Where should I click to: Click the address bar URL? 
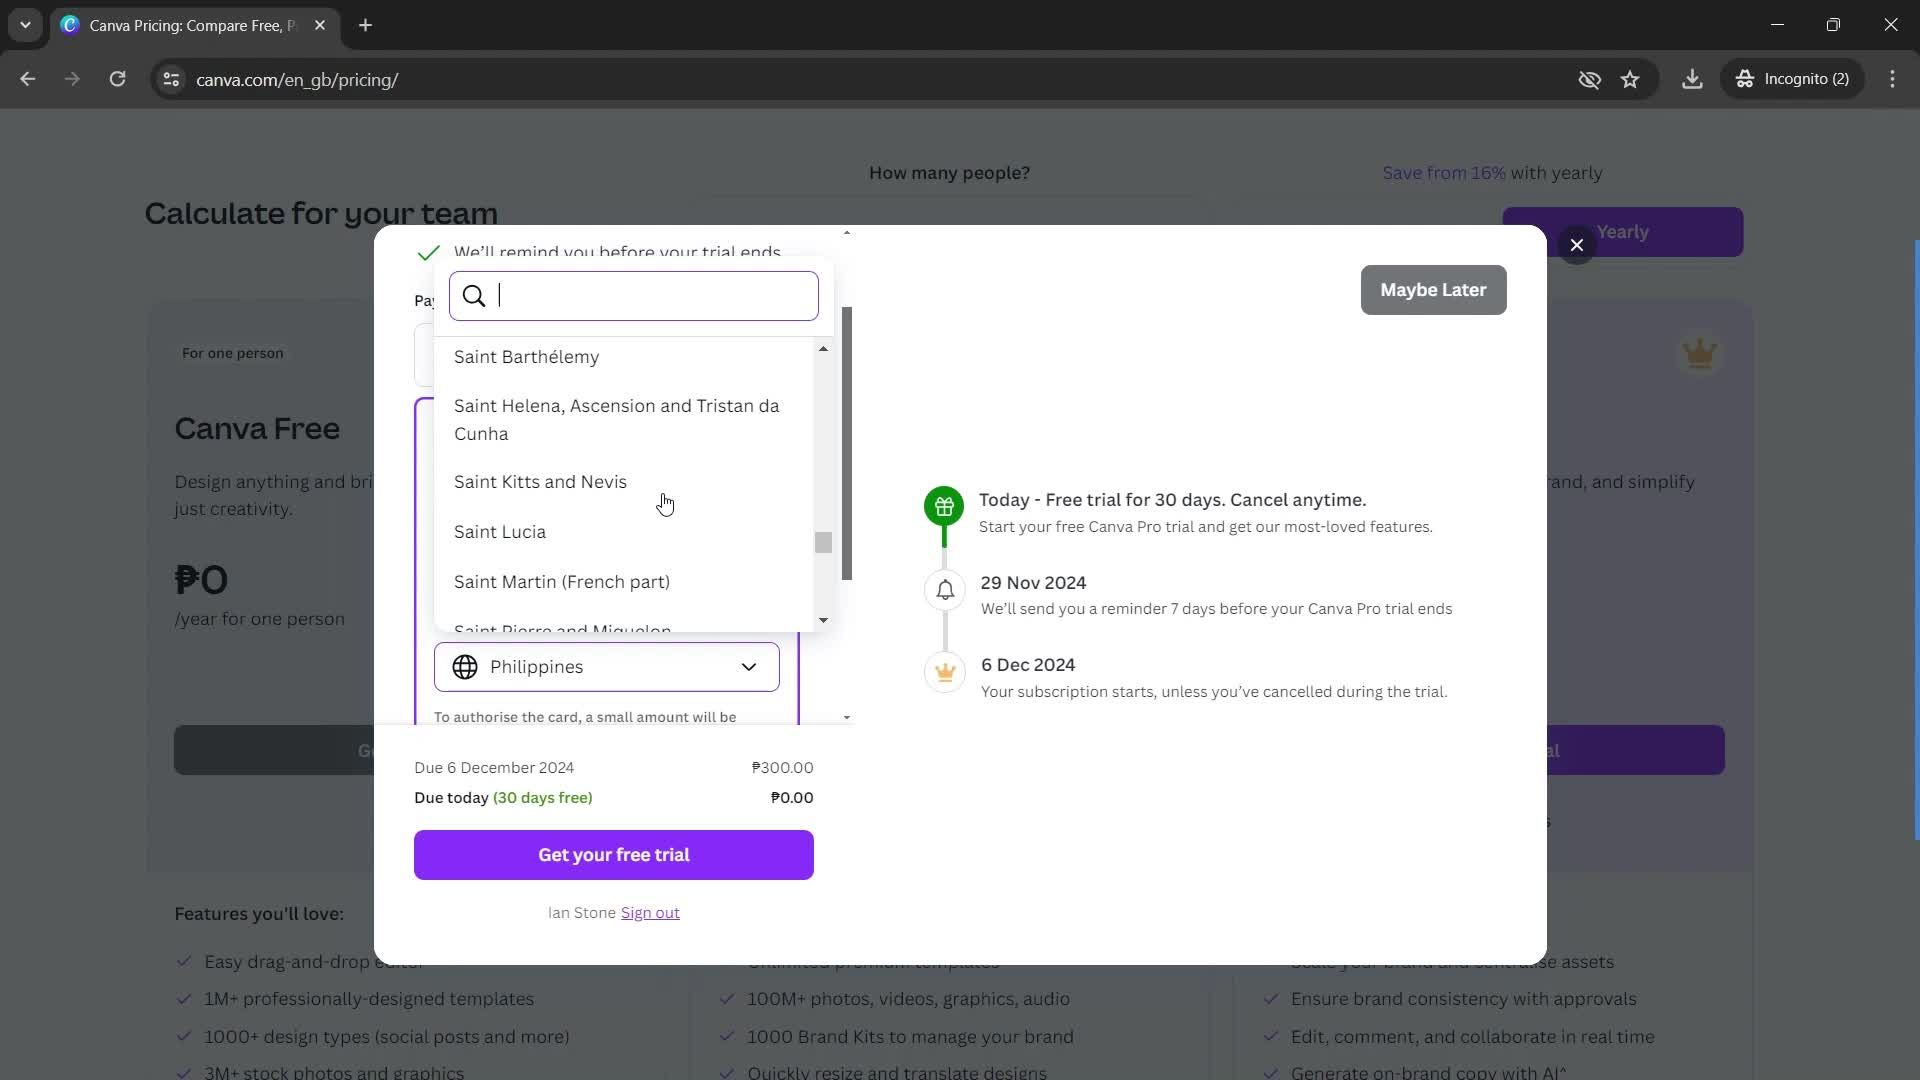pyautogui.click(x=297, y=80)
